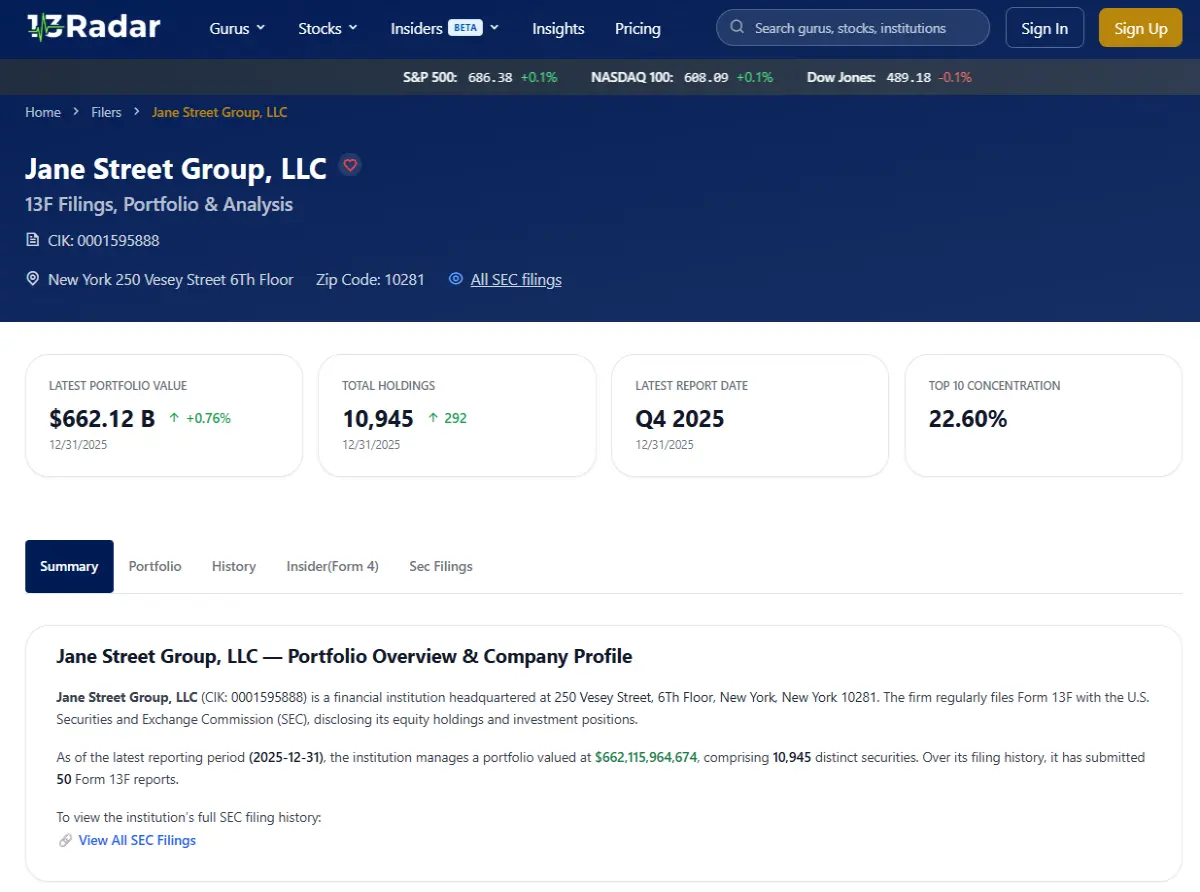Click the Latest Report Date card
The height and width of the screenshot is (892, 1200).
pyautogui.click(x=750, y=415)
